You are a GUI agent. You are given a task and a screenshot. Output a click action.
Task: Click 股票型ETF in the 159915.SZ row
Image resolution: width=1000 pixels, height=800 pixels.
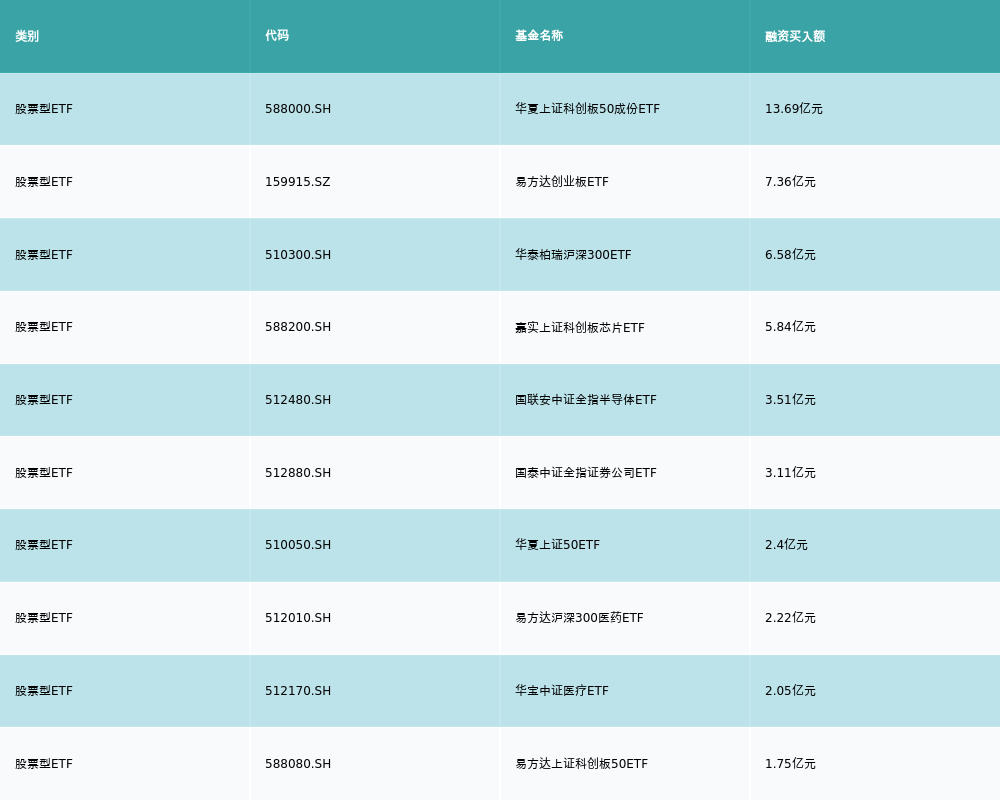click(44, 182)
